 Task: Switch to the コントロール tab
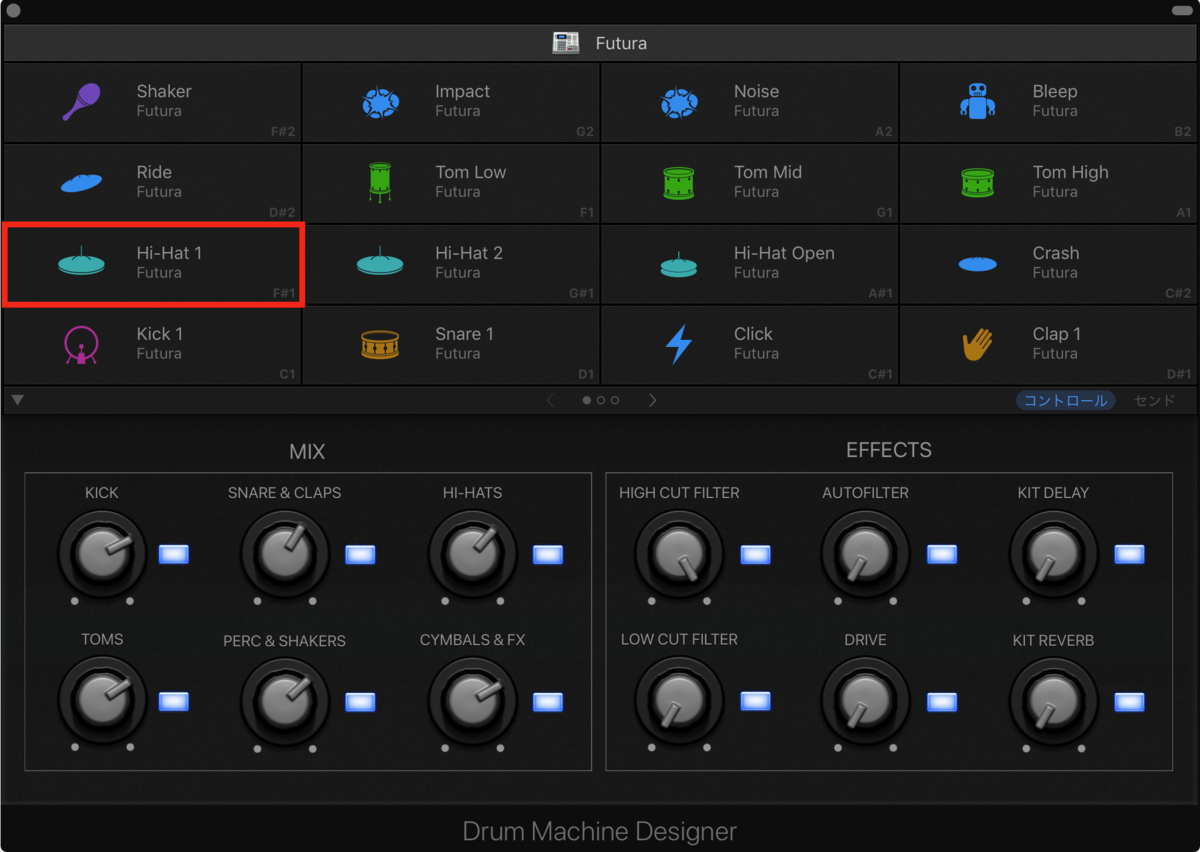tap(1065, 400)
